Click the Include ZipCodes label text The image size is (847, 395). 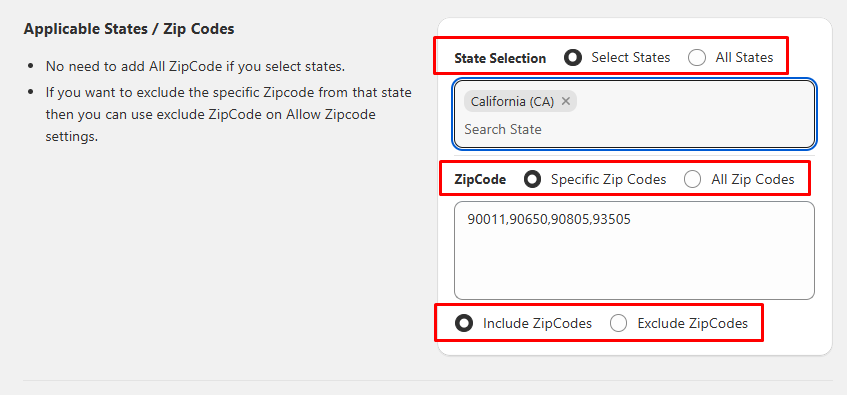(x=537, y=323)
